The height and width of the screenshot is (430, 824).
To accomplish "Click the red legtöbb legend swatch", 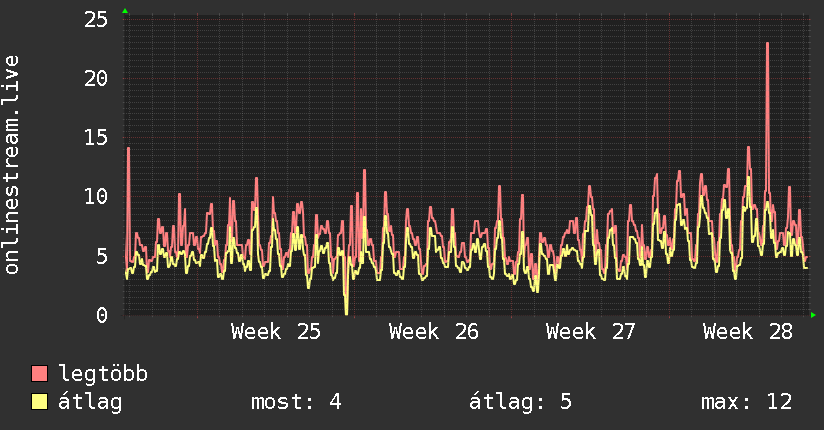I will coord(39,373).
